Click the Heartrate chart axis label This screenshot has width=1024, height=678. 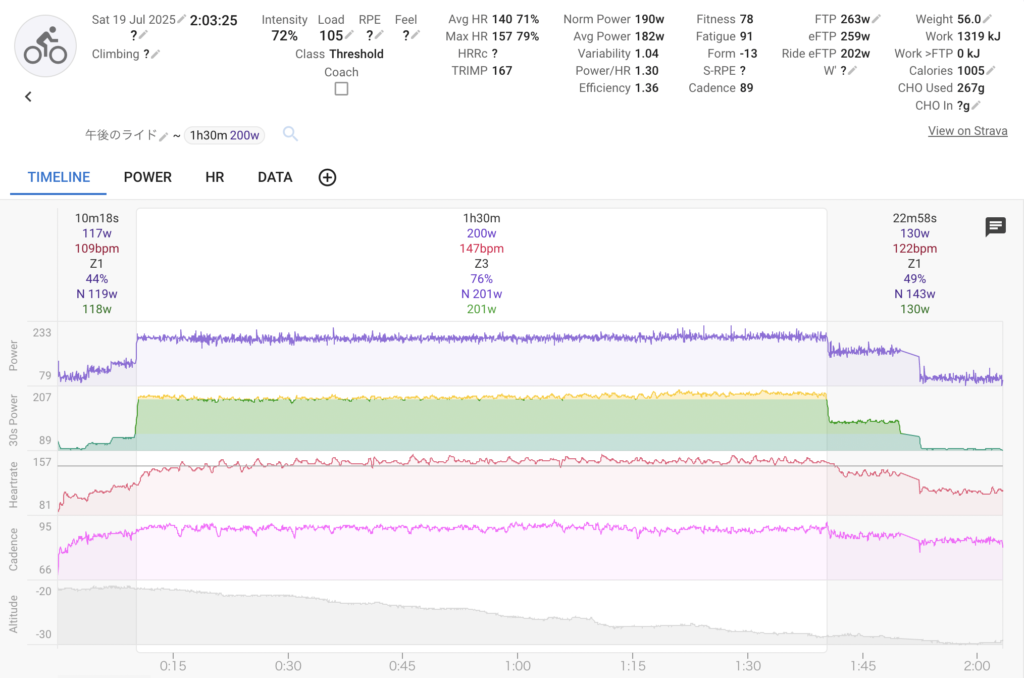(x=13, y=485)
